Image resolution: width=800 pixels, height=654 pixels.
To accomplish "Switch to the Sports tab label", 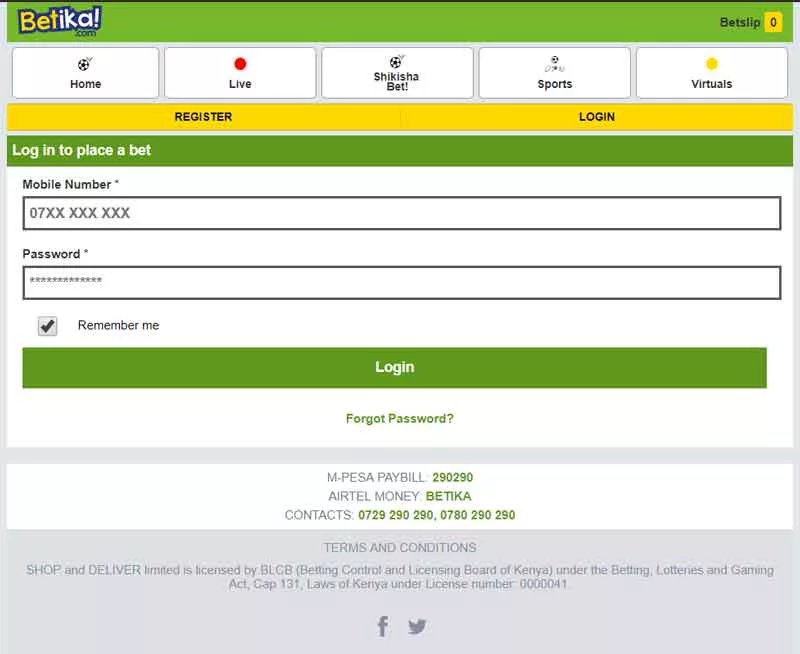I will (555, 84).
